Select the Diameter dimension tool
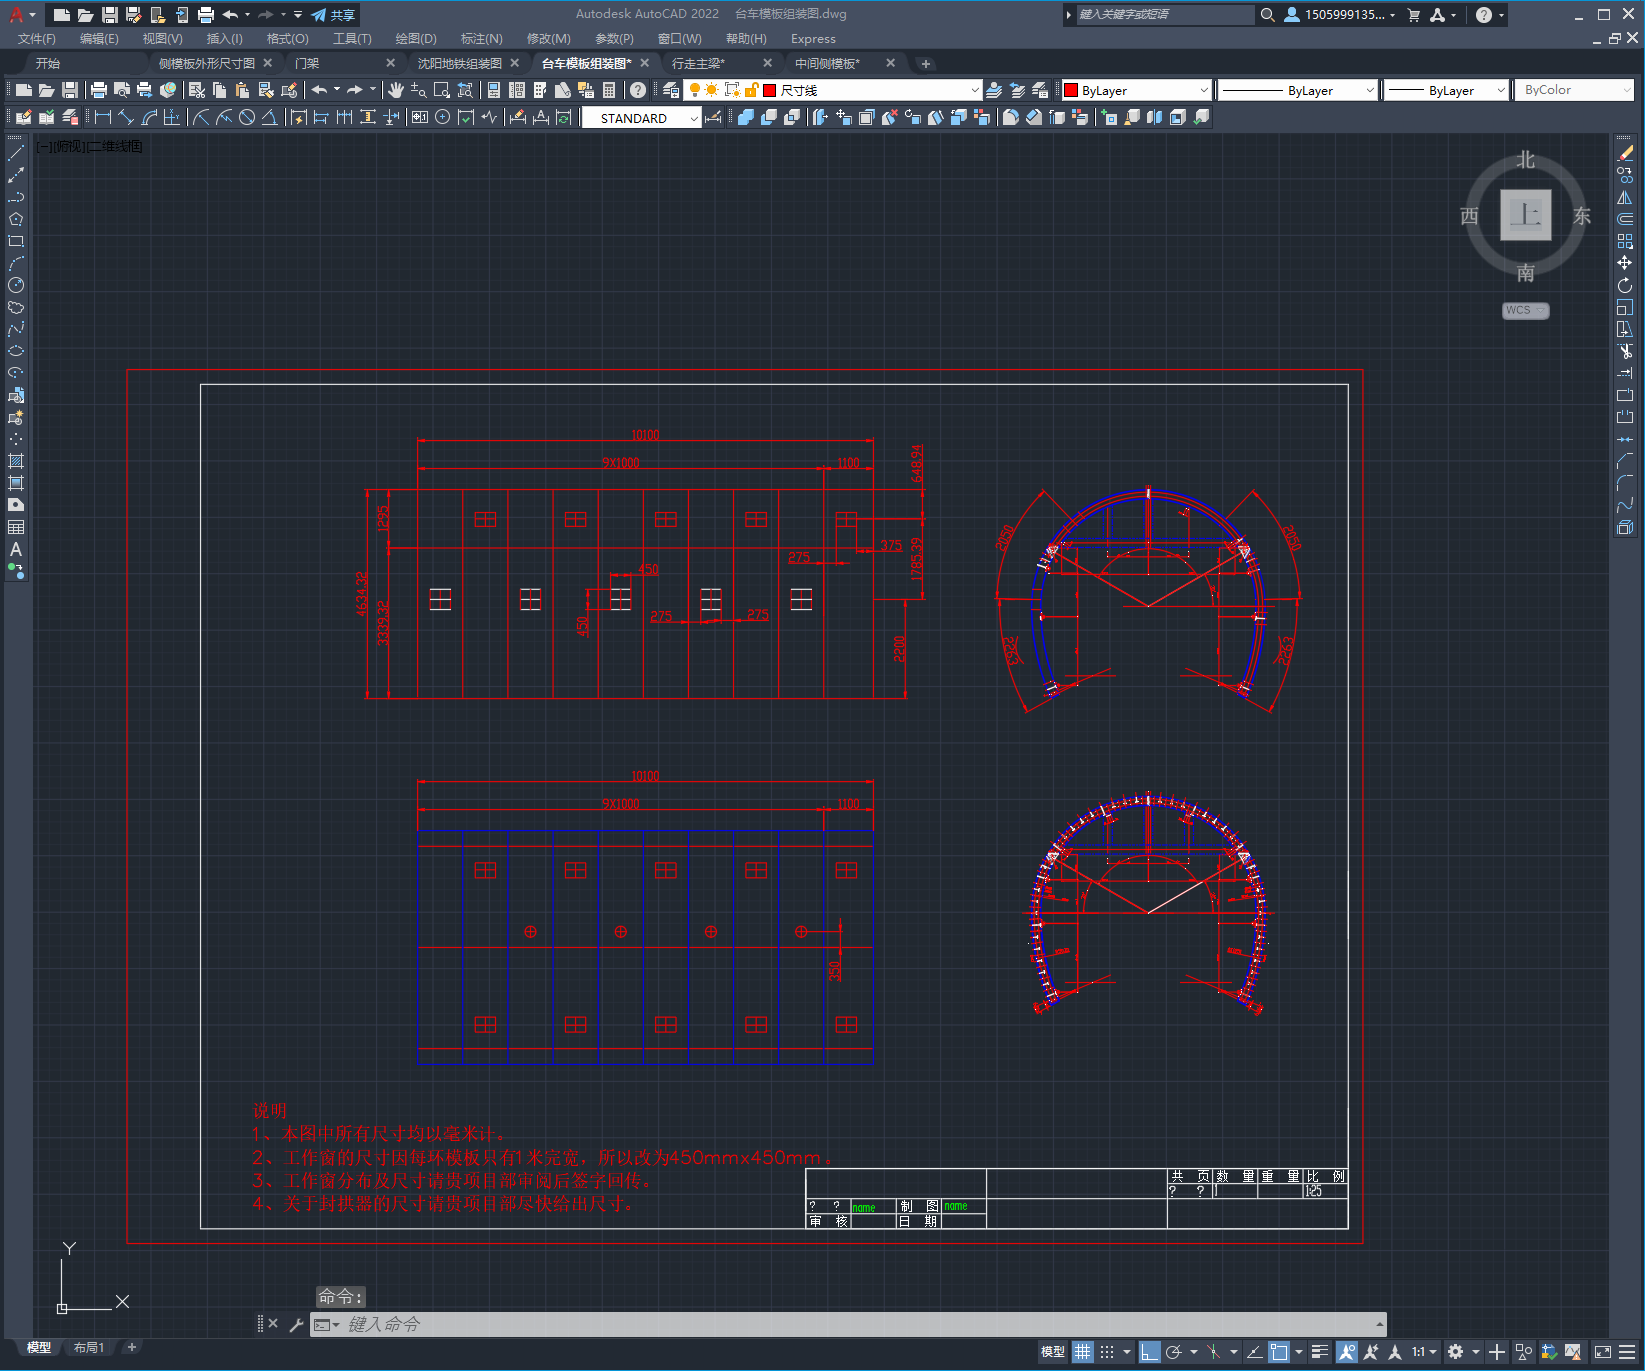Viewport: 1645px width, 1371px height. (x=247, y=117)
